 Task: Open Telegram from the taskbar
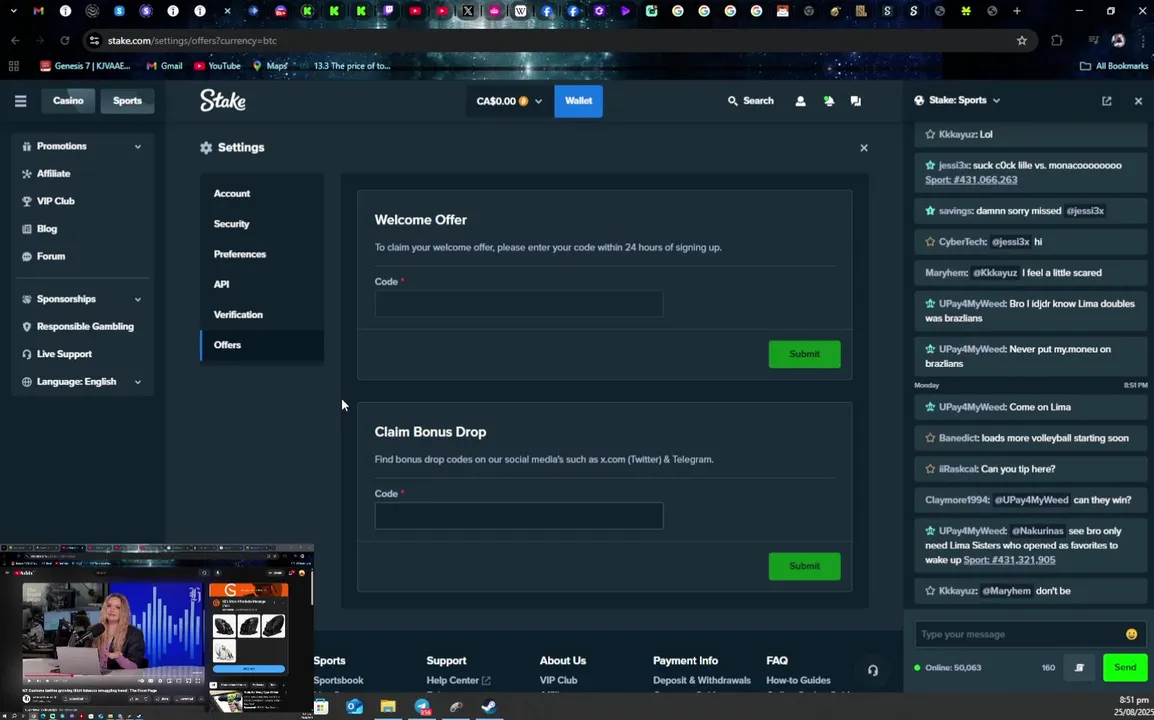422,707
